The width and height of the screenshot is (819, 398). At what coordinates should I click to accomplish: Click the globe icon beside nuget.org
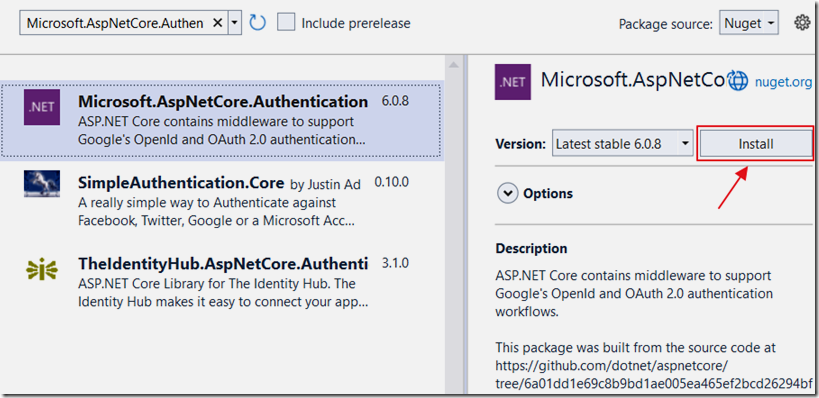(x=738, y=81)
